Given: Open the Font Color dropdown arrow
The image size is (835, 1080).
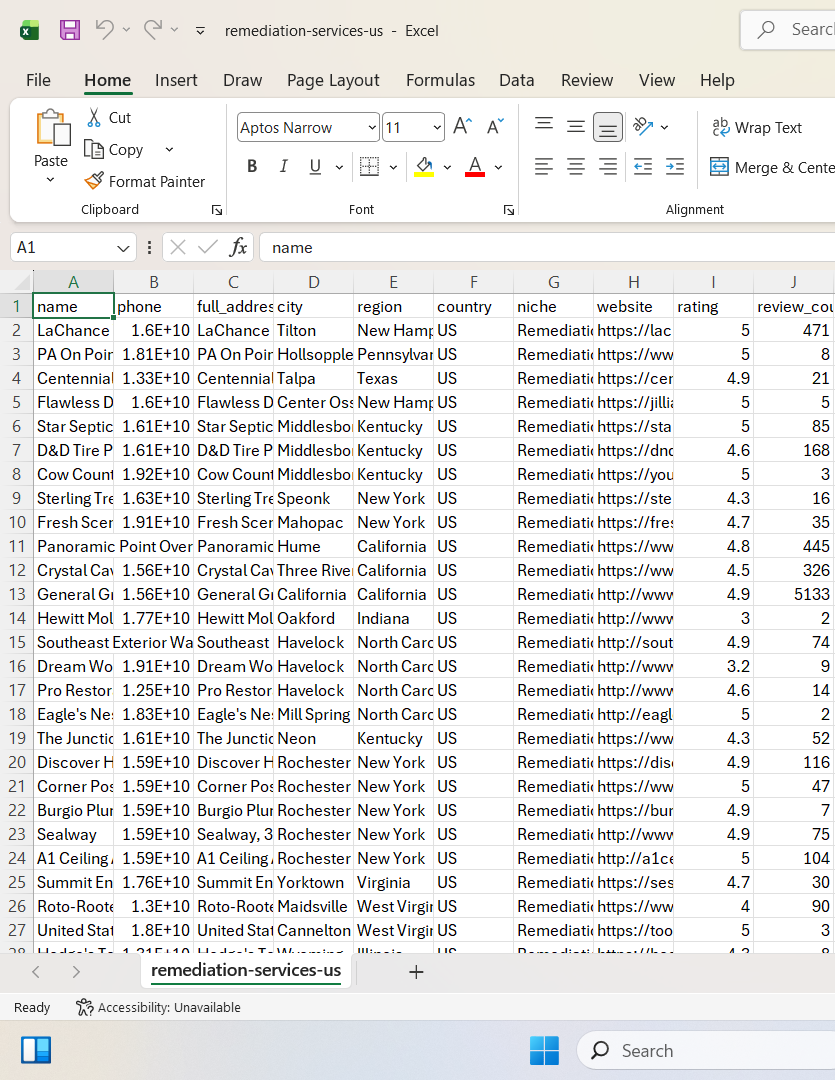Looking at the screenshot, I should point(498,167).
